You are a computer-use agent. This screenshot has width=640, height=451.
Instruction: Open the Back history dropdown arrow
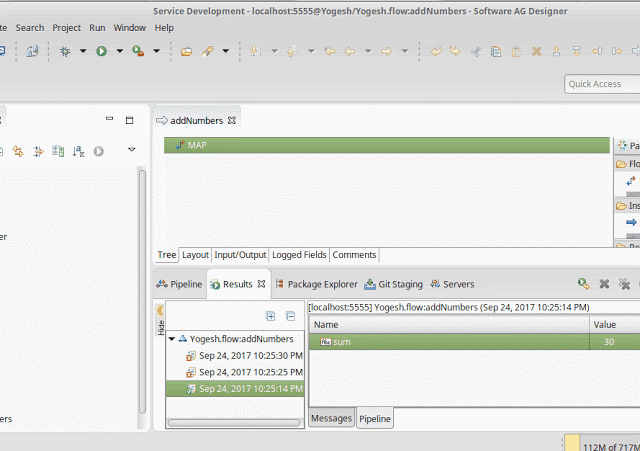[368, 51]
